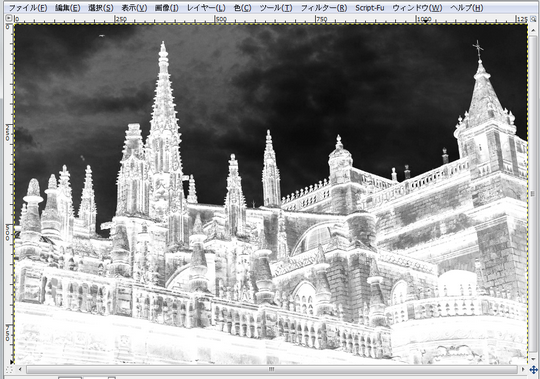540x379 pixels.
Task: Open the 選択(S) menu
Action: (x=101, y=8)
